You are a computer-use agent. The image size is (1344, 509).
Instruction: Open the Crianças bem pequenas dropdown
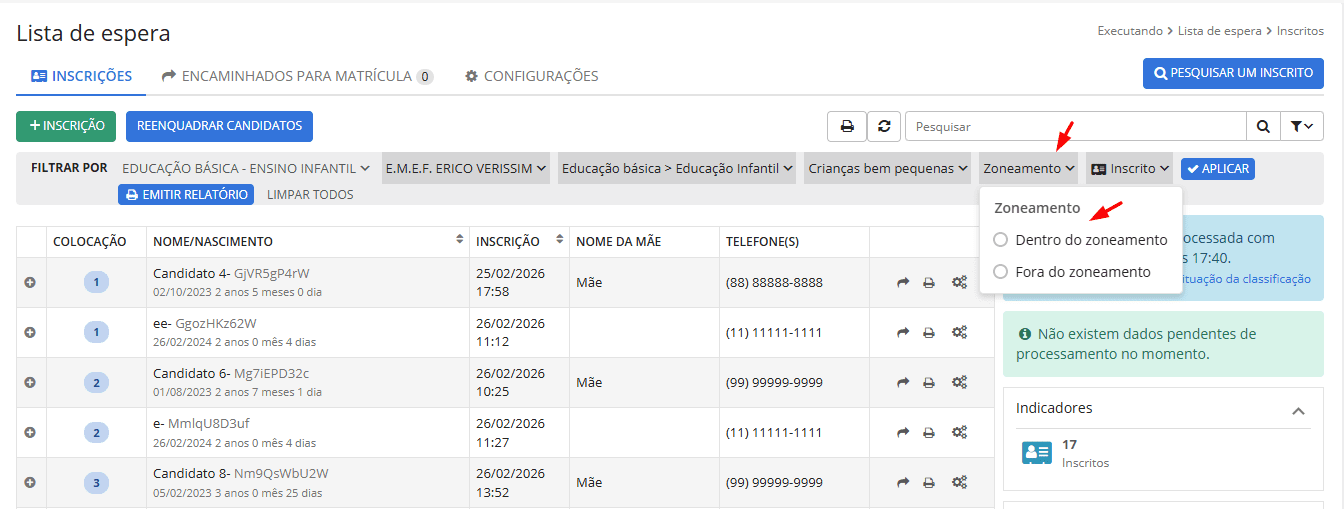tap(887, 169)
